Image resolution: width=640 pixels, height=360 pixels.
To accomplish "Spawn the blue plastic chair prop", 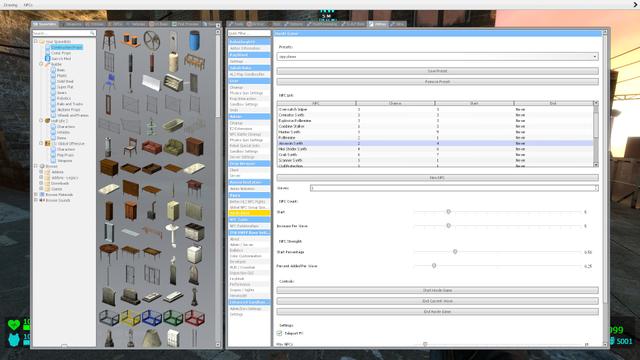I will (109, 82).
